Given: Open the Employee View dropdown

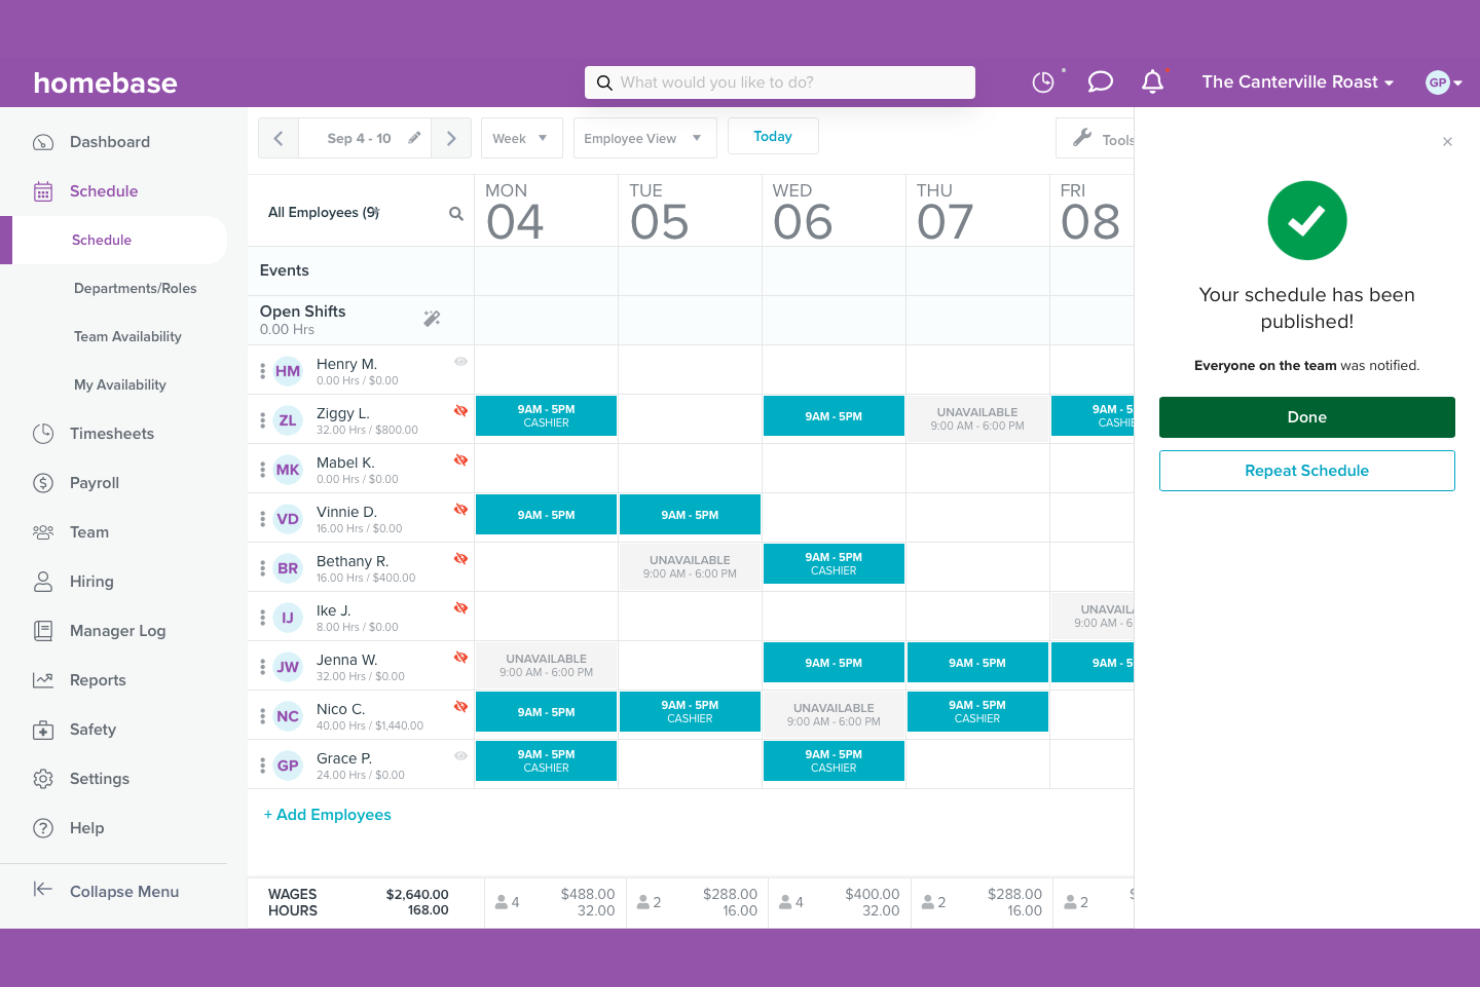Looking at the screenshot, I should click(x=644, y=137).
